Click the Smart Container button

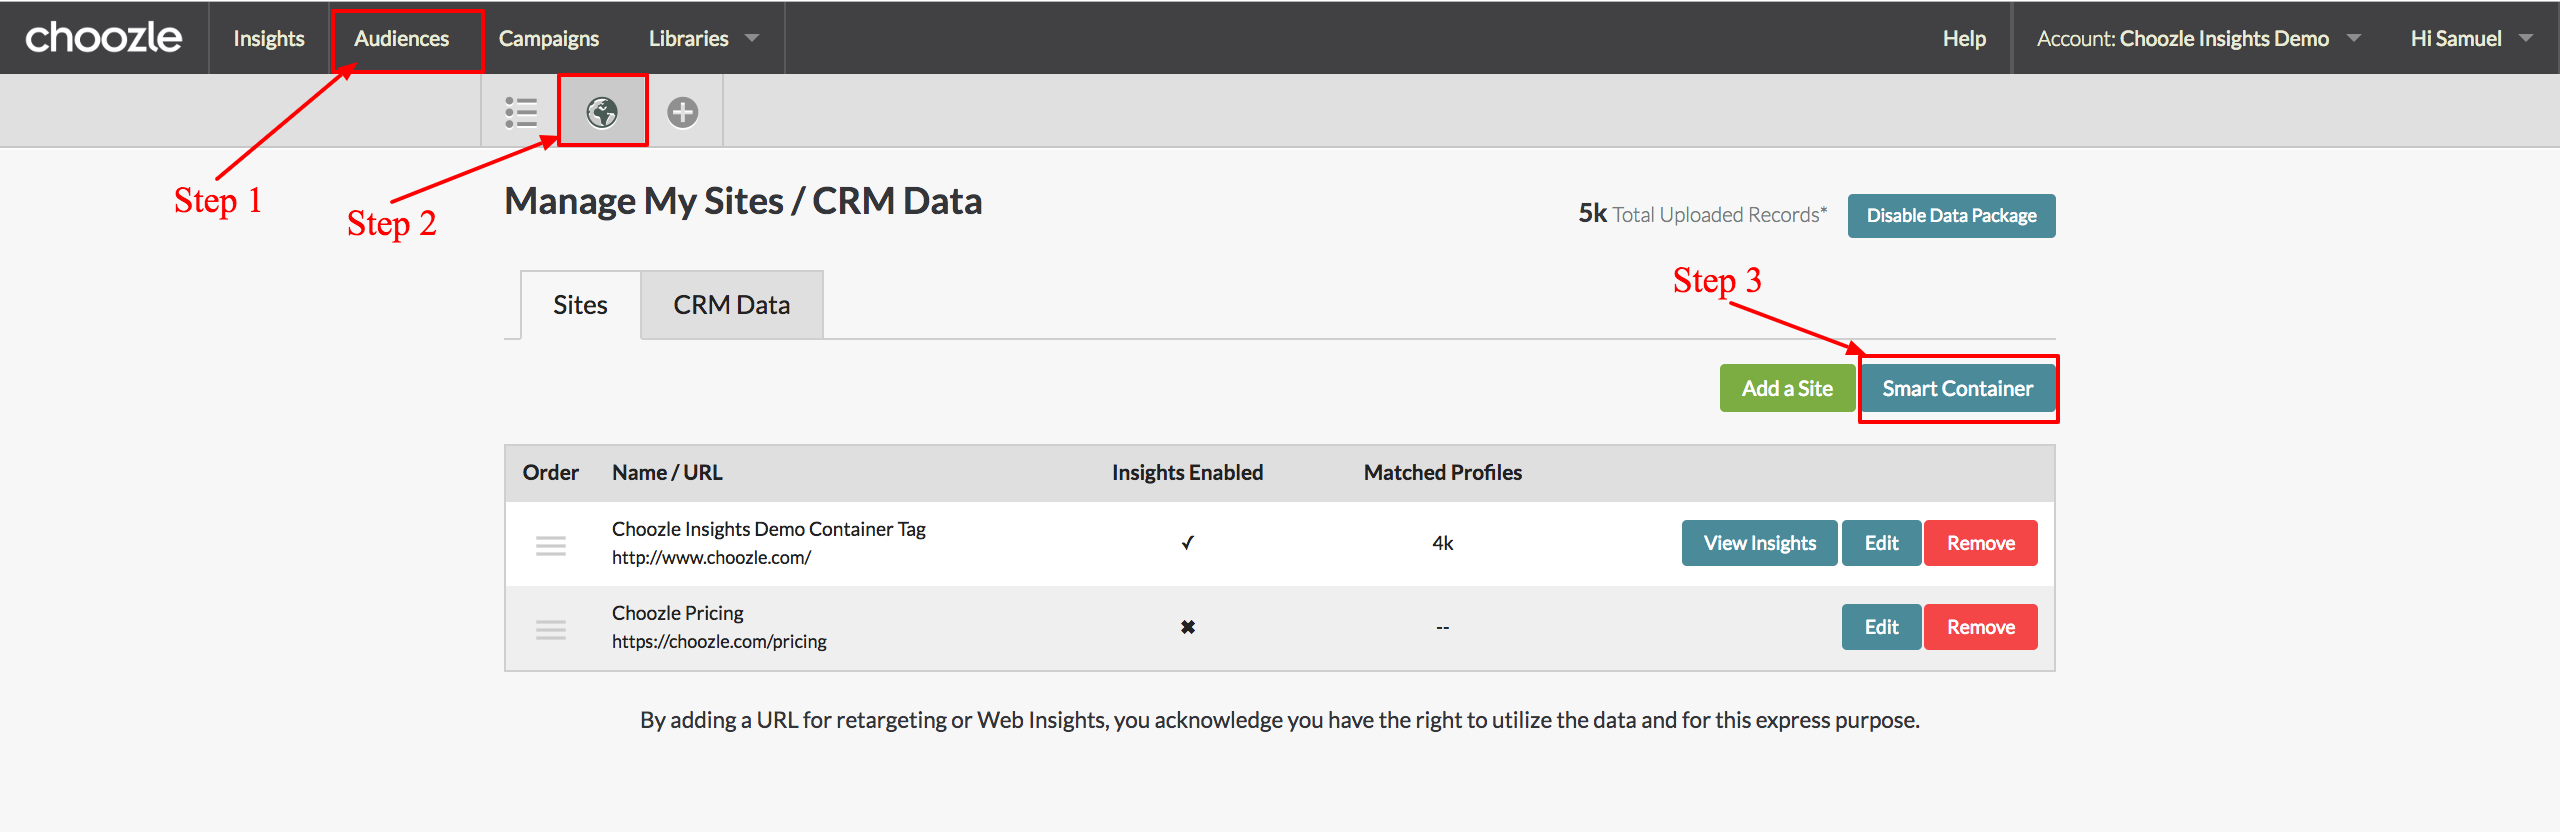[1957, 388]
